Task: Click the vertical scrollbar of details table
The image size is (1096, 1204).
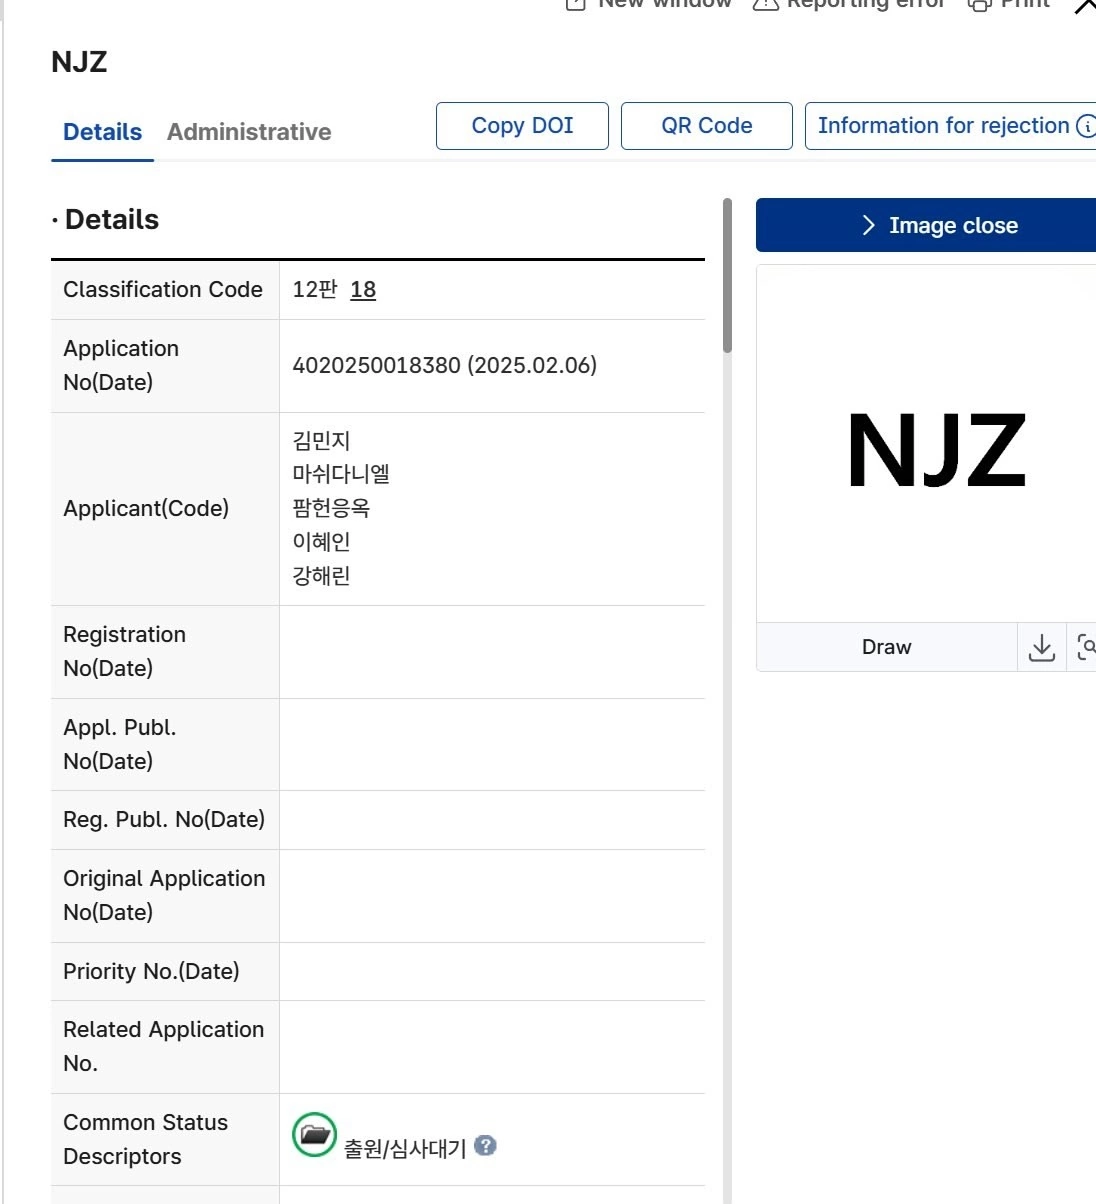Action: tap(727, 276)
